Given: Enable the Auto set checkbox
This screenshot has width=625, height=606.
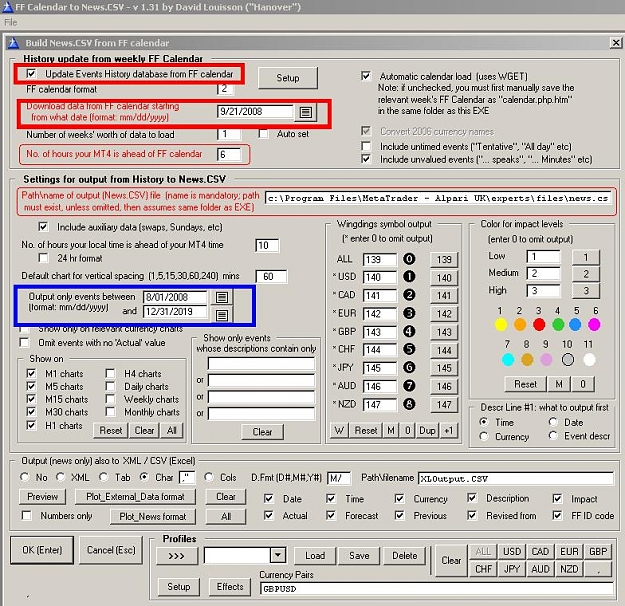Looking at the screenshot, I should tap(263, 134).
